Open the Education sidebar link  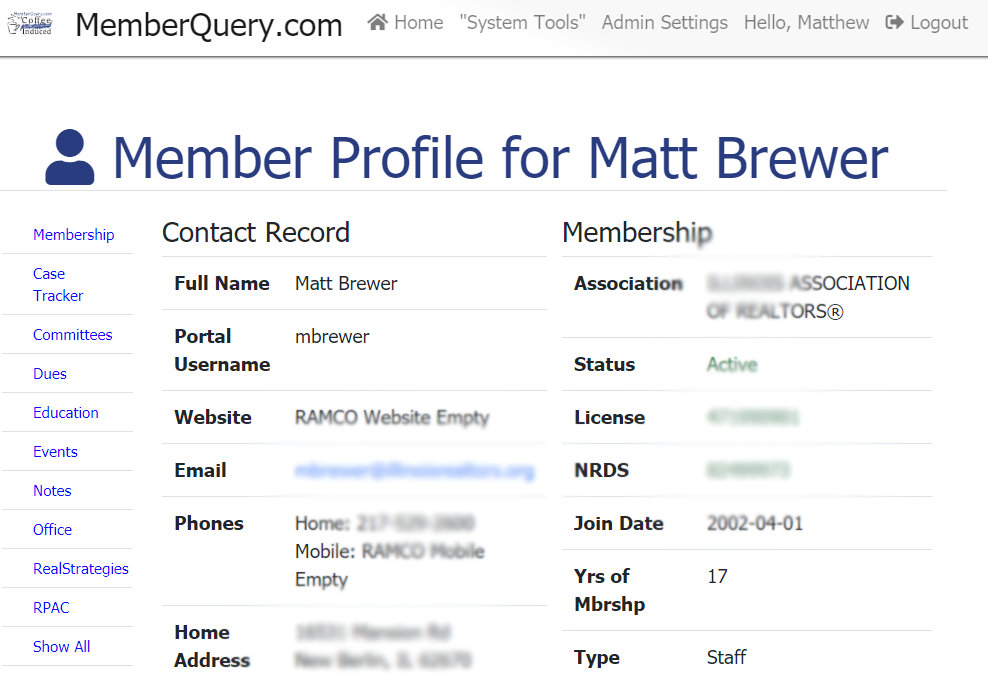click(x=65, y=413)
